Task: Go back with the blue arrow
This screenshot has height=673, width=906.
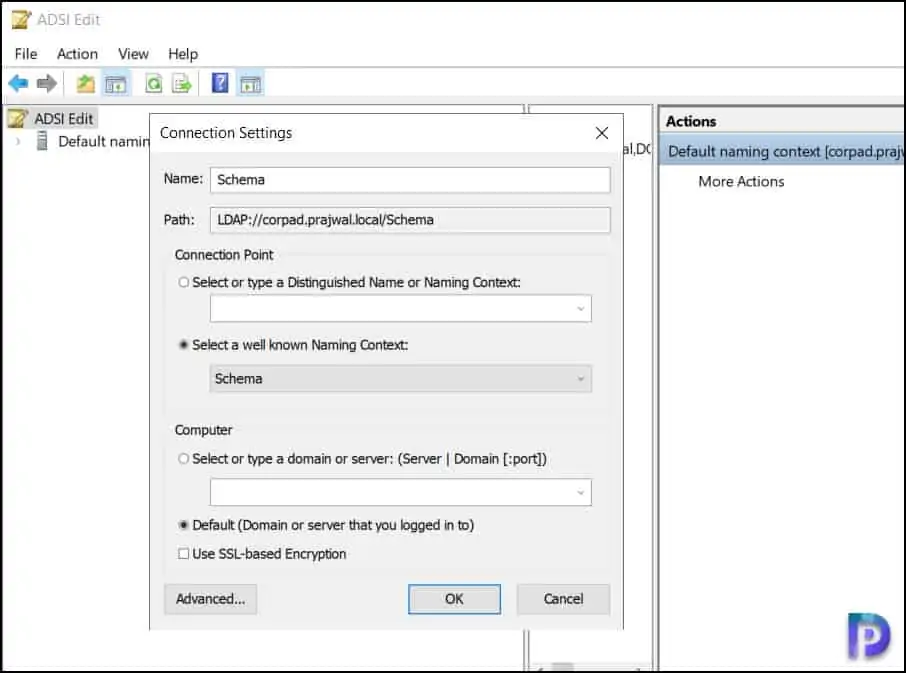Action: coord(18,84)
